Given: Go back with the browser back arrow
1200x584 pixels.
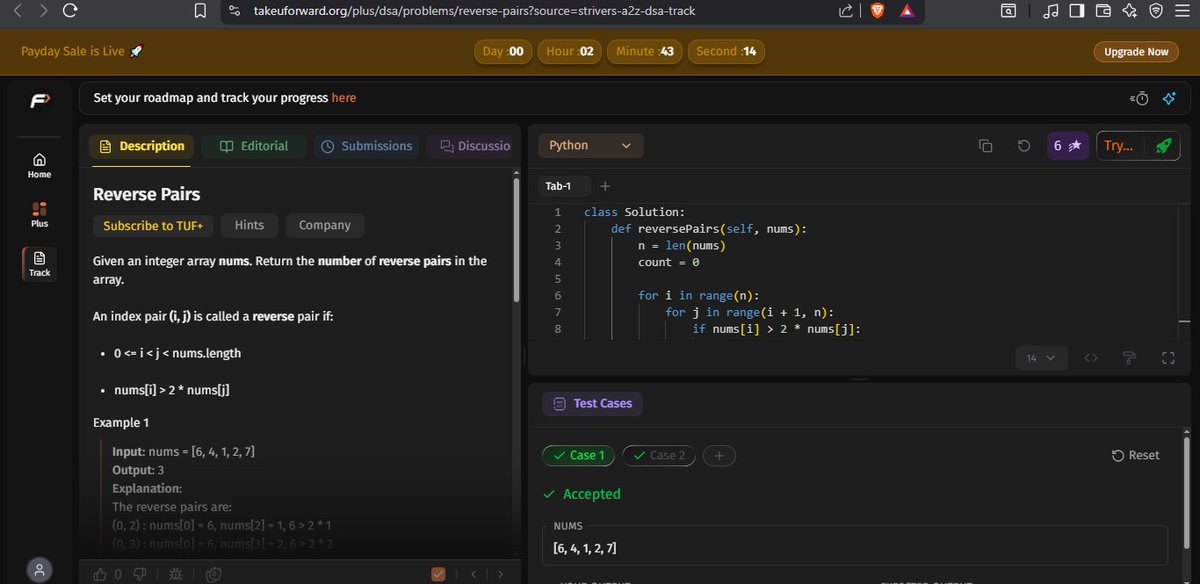Looking at the screenshot, I should point(17,11).
